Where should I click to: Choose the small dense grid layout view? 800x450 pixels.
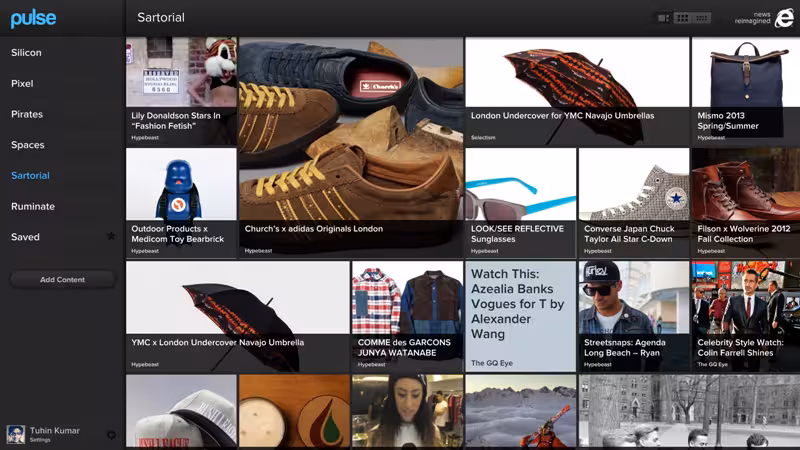pyautogui.click(x=702, y=18)
